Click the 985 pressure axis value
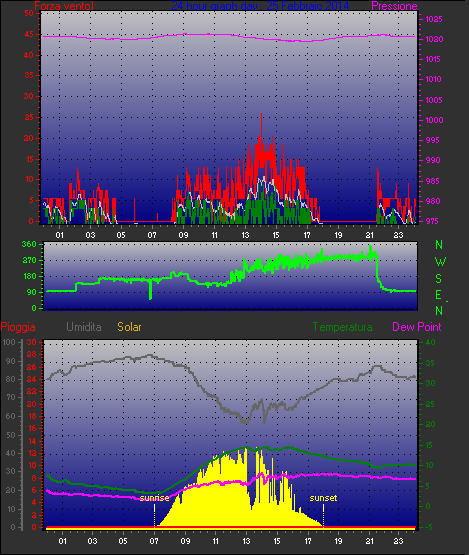Image resolution: width=469 pixels, height=555 pixels. 433,181
